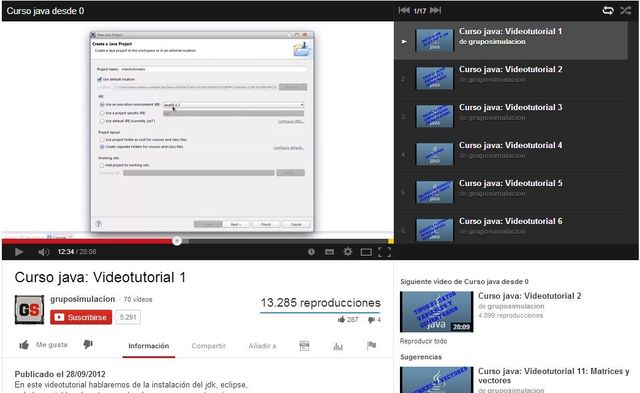The height and width of the screenshot is (393, 640).
Task: Select Curso java: Videotutorial 4 in playlist
Action: pyautogui.click(x=511, y=154)
